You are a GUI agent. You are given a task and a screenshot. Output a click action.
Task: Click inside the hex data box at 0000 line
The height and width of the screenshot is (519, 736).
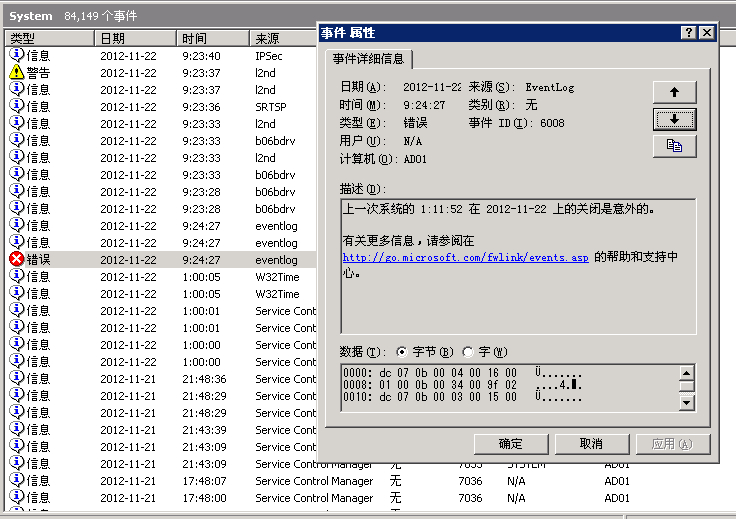pos(462,373)
